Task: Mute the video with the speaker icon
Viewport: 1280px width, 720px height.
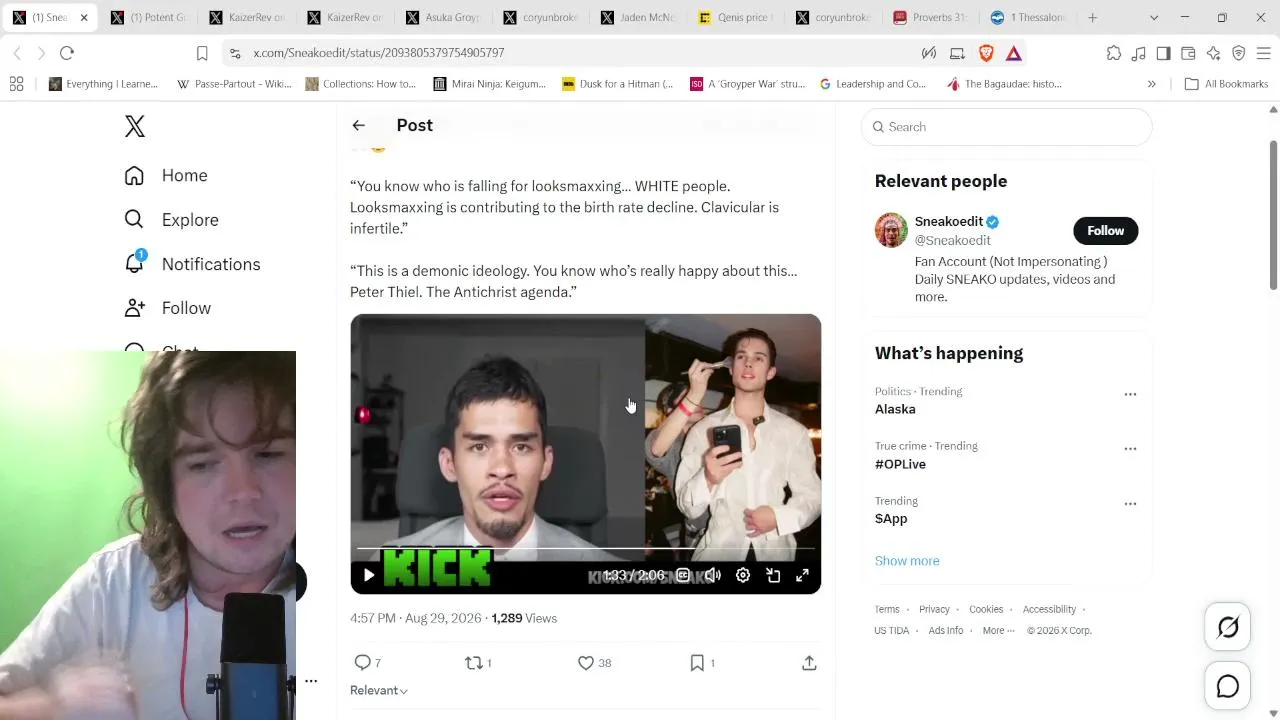Action: (713, 575)
